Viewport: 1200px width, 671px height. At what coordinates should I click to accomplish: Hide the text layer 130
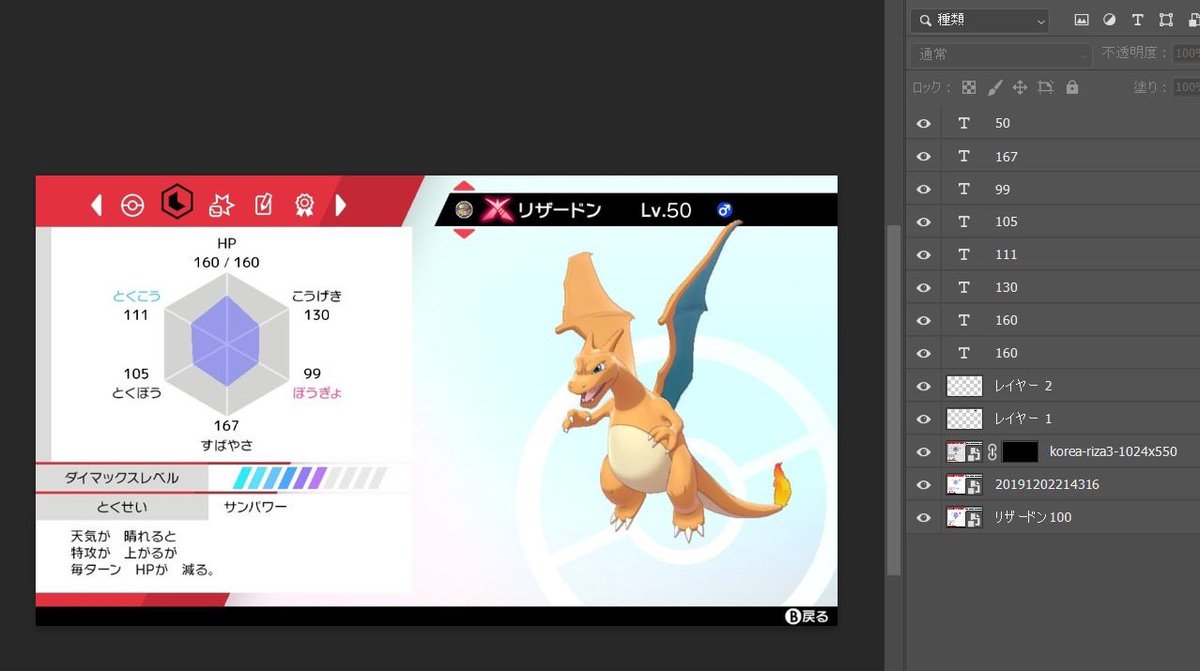pos(923,287)
